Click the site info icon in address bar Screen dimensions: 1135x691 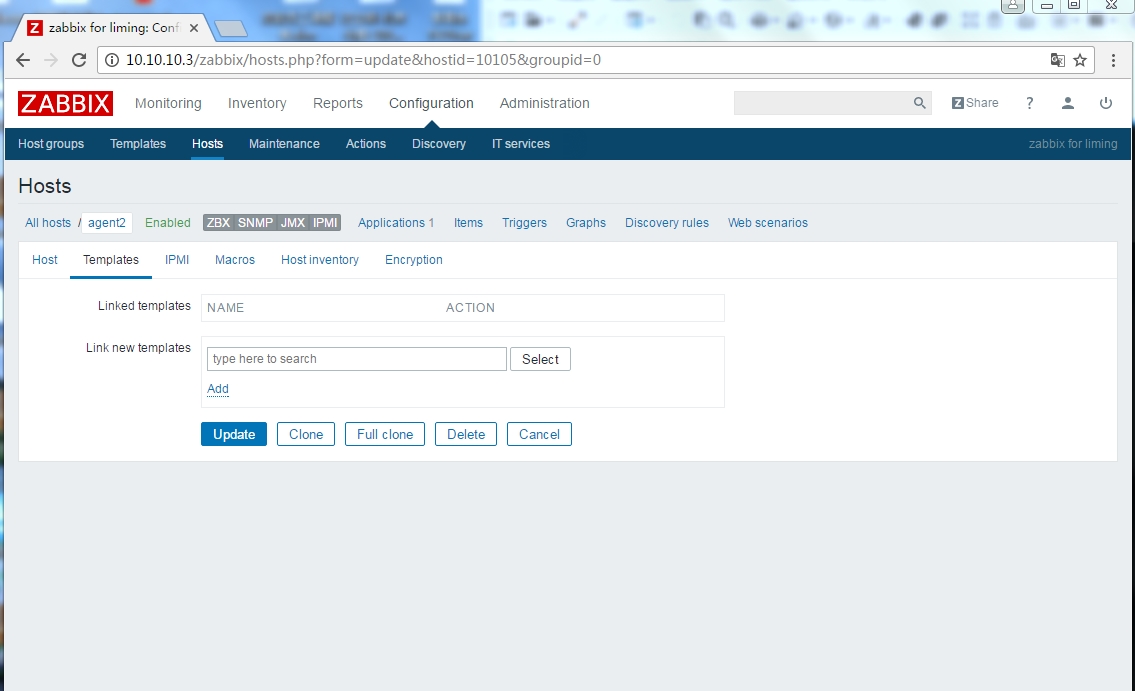111,60
